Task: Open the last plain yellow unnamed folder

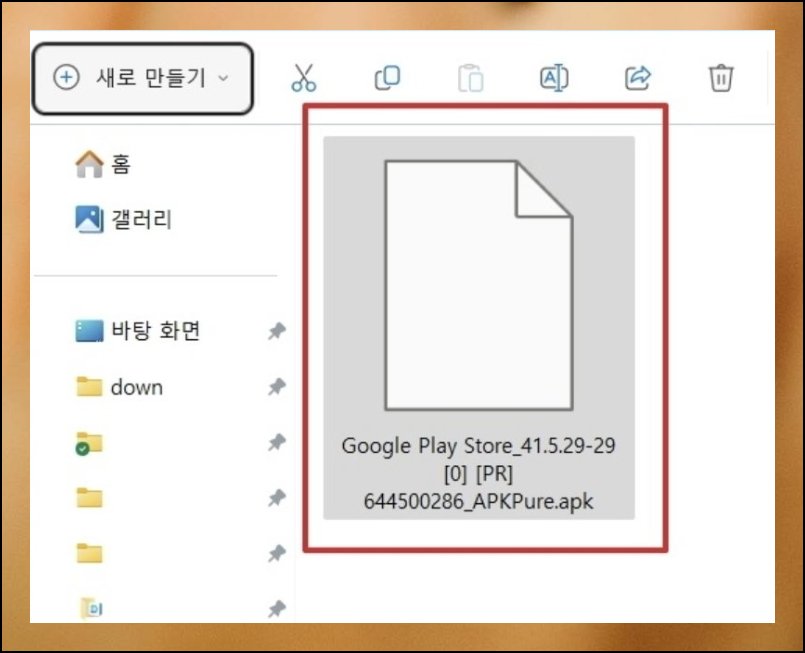Action: coord(89,553)
